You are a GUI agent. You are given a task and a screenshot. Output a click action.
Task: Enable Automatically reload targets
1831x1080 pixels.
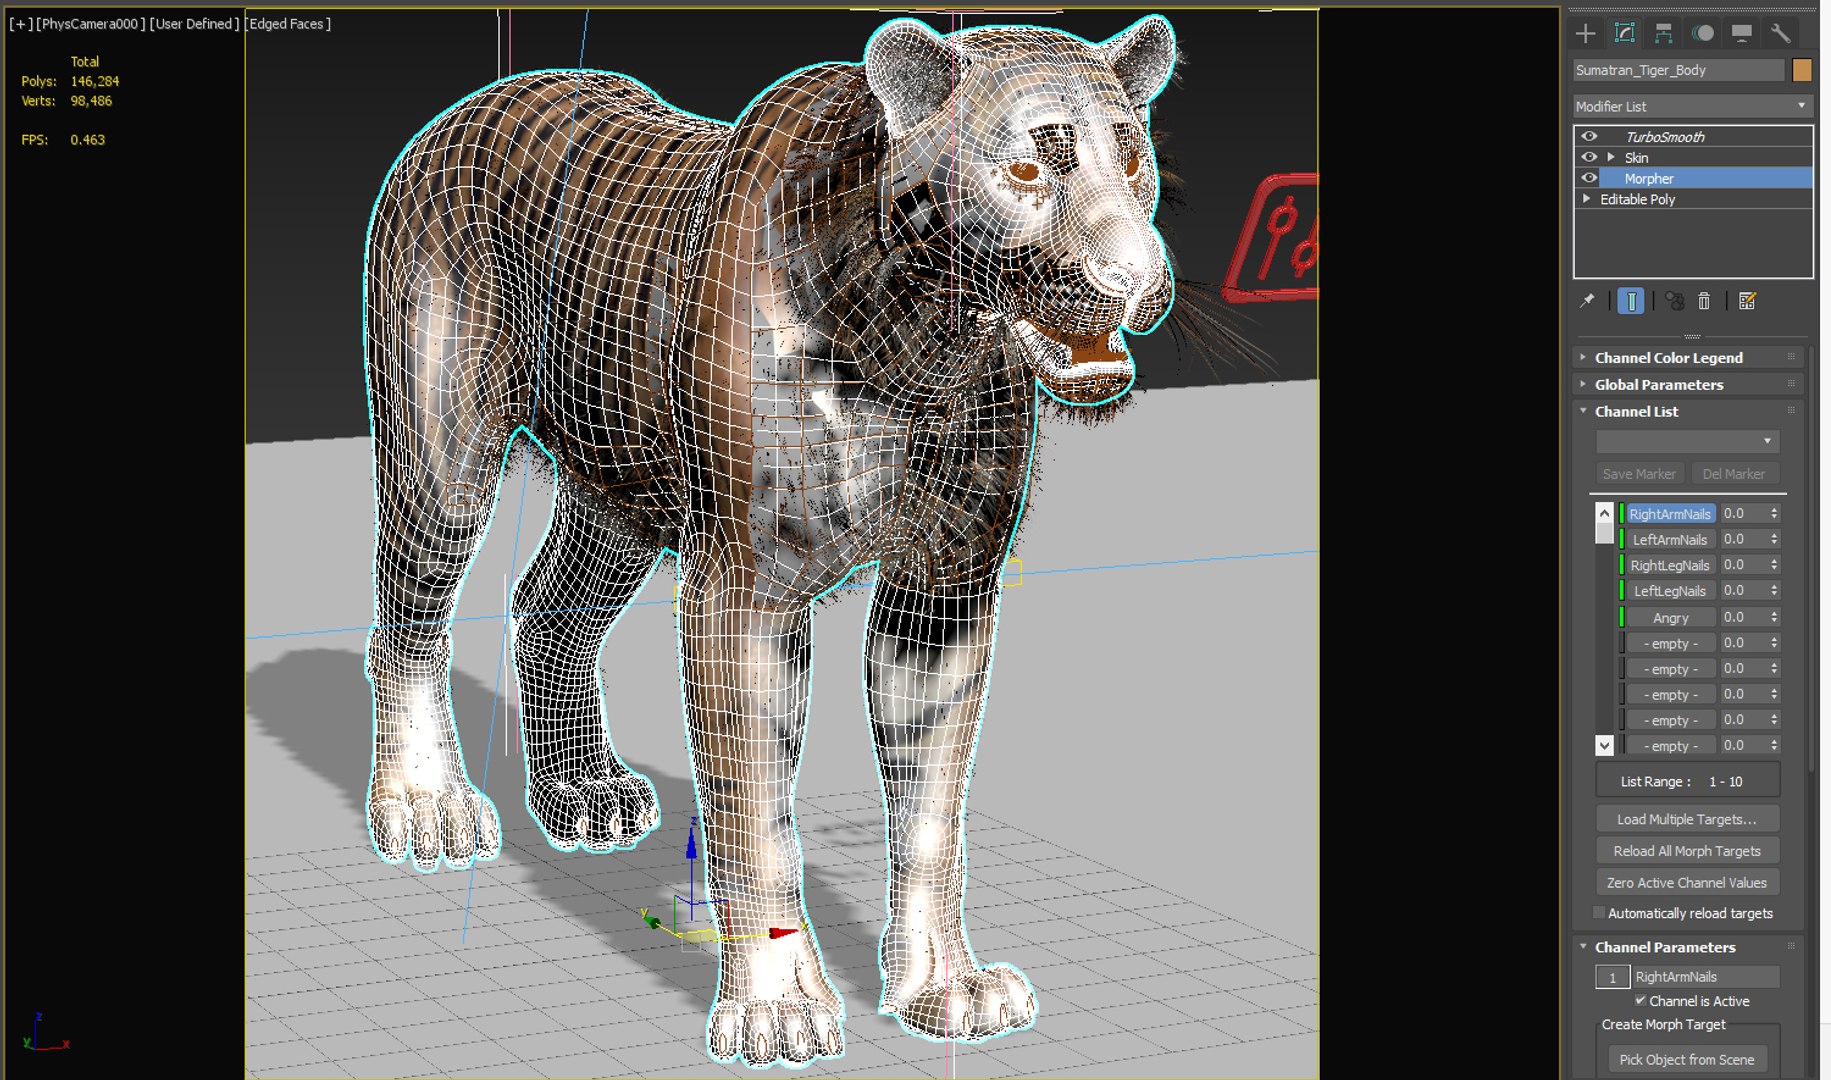pos(1598,913)
